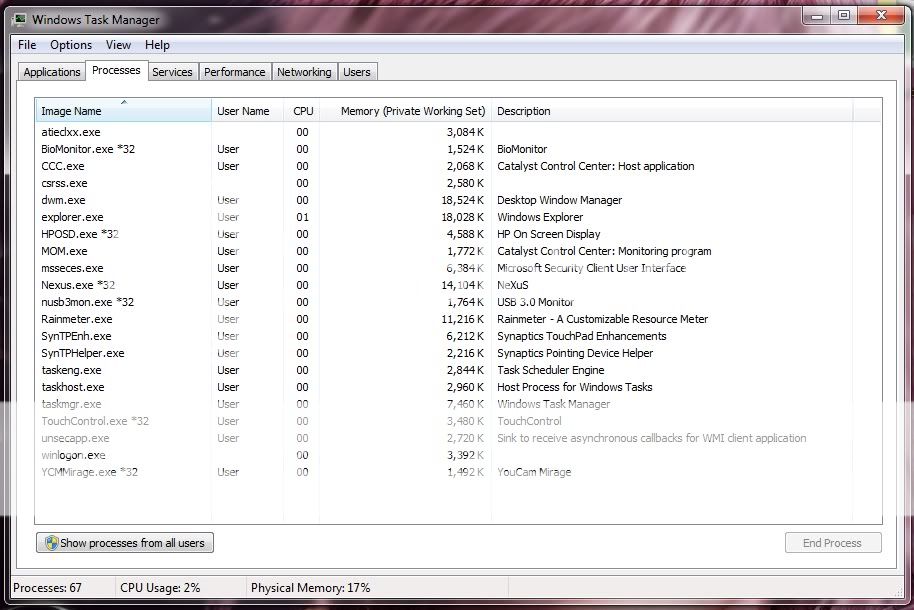This screenshot has height=610, width=914.
Task: Sort by Memory (Private Working Set) column
Action: (x=412, y=111)
